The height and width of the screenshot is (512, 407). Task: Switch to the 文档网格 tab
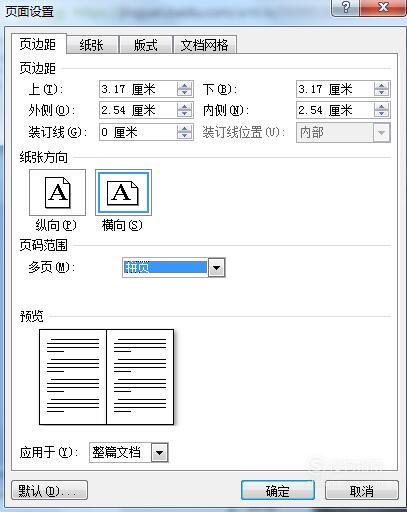(x=205, y=45)
